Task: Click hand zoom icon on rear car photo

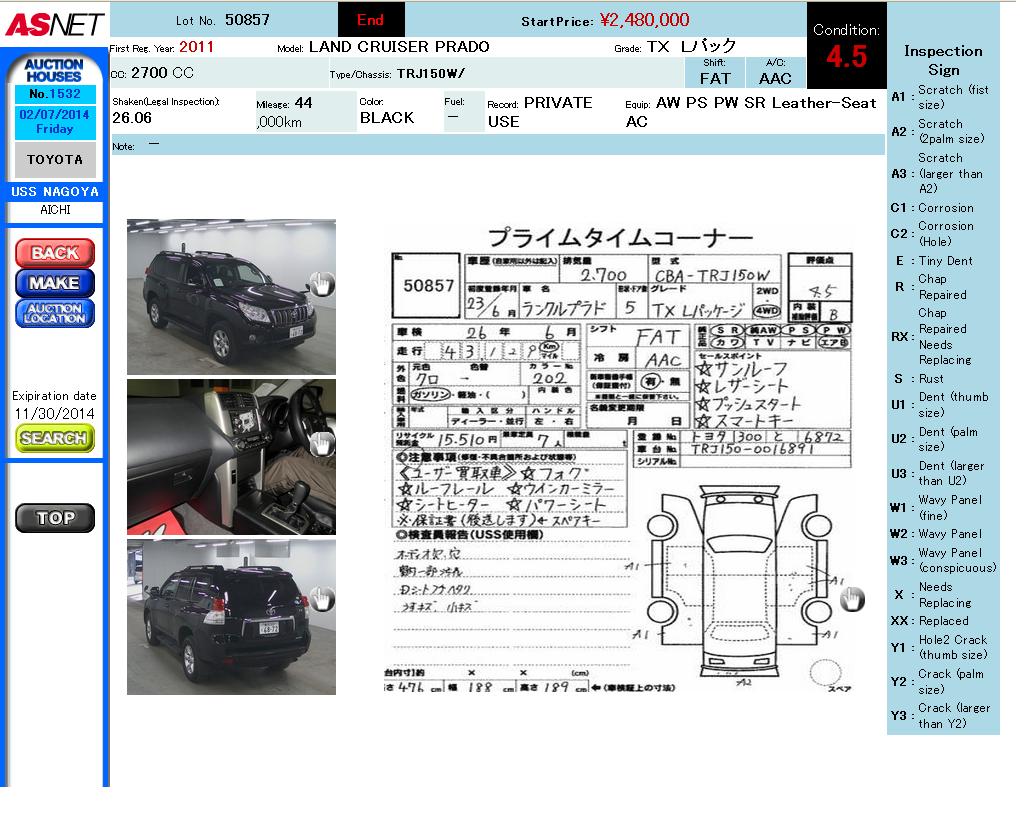Action: 320,599
